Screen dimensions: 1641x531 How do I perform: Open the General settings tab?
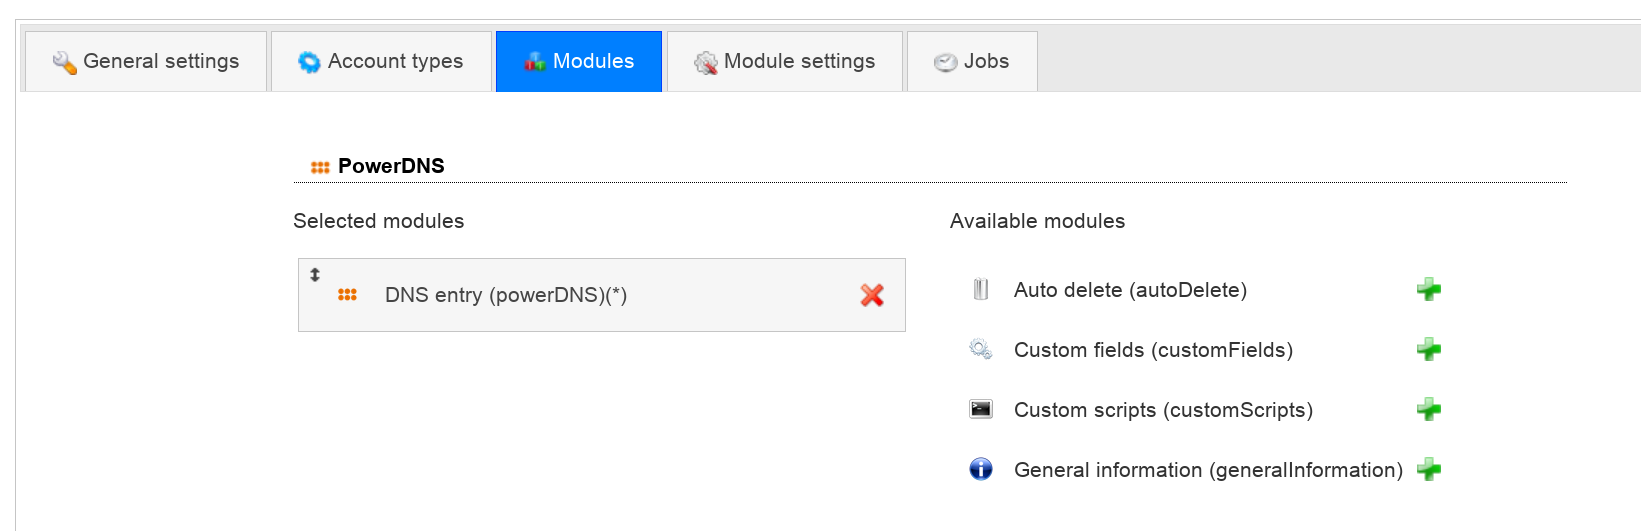pyautogui.click(x=146, y=62)
